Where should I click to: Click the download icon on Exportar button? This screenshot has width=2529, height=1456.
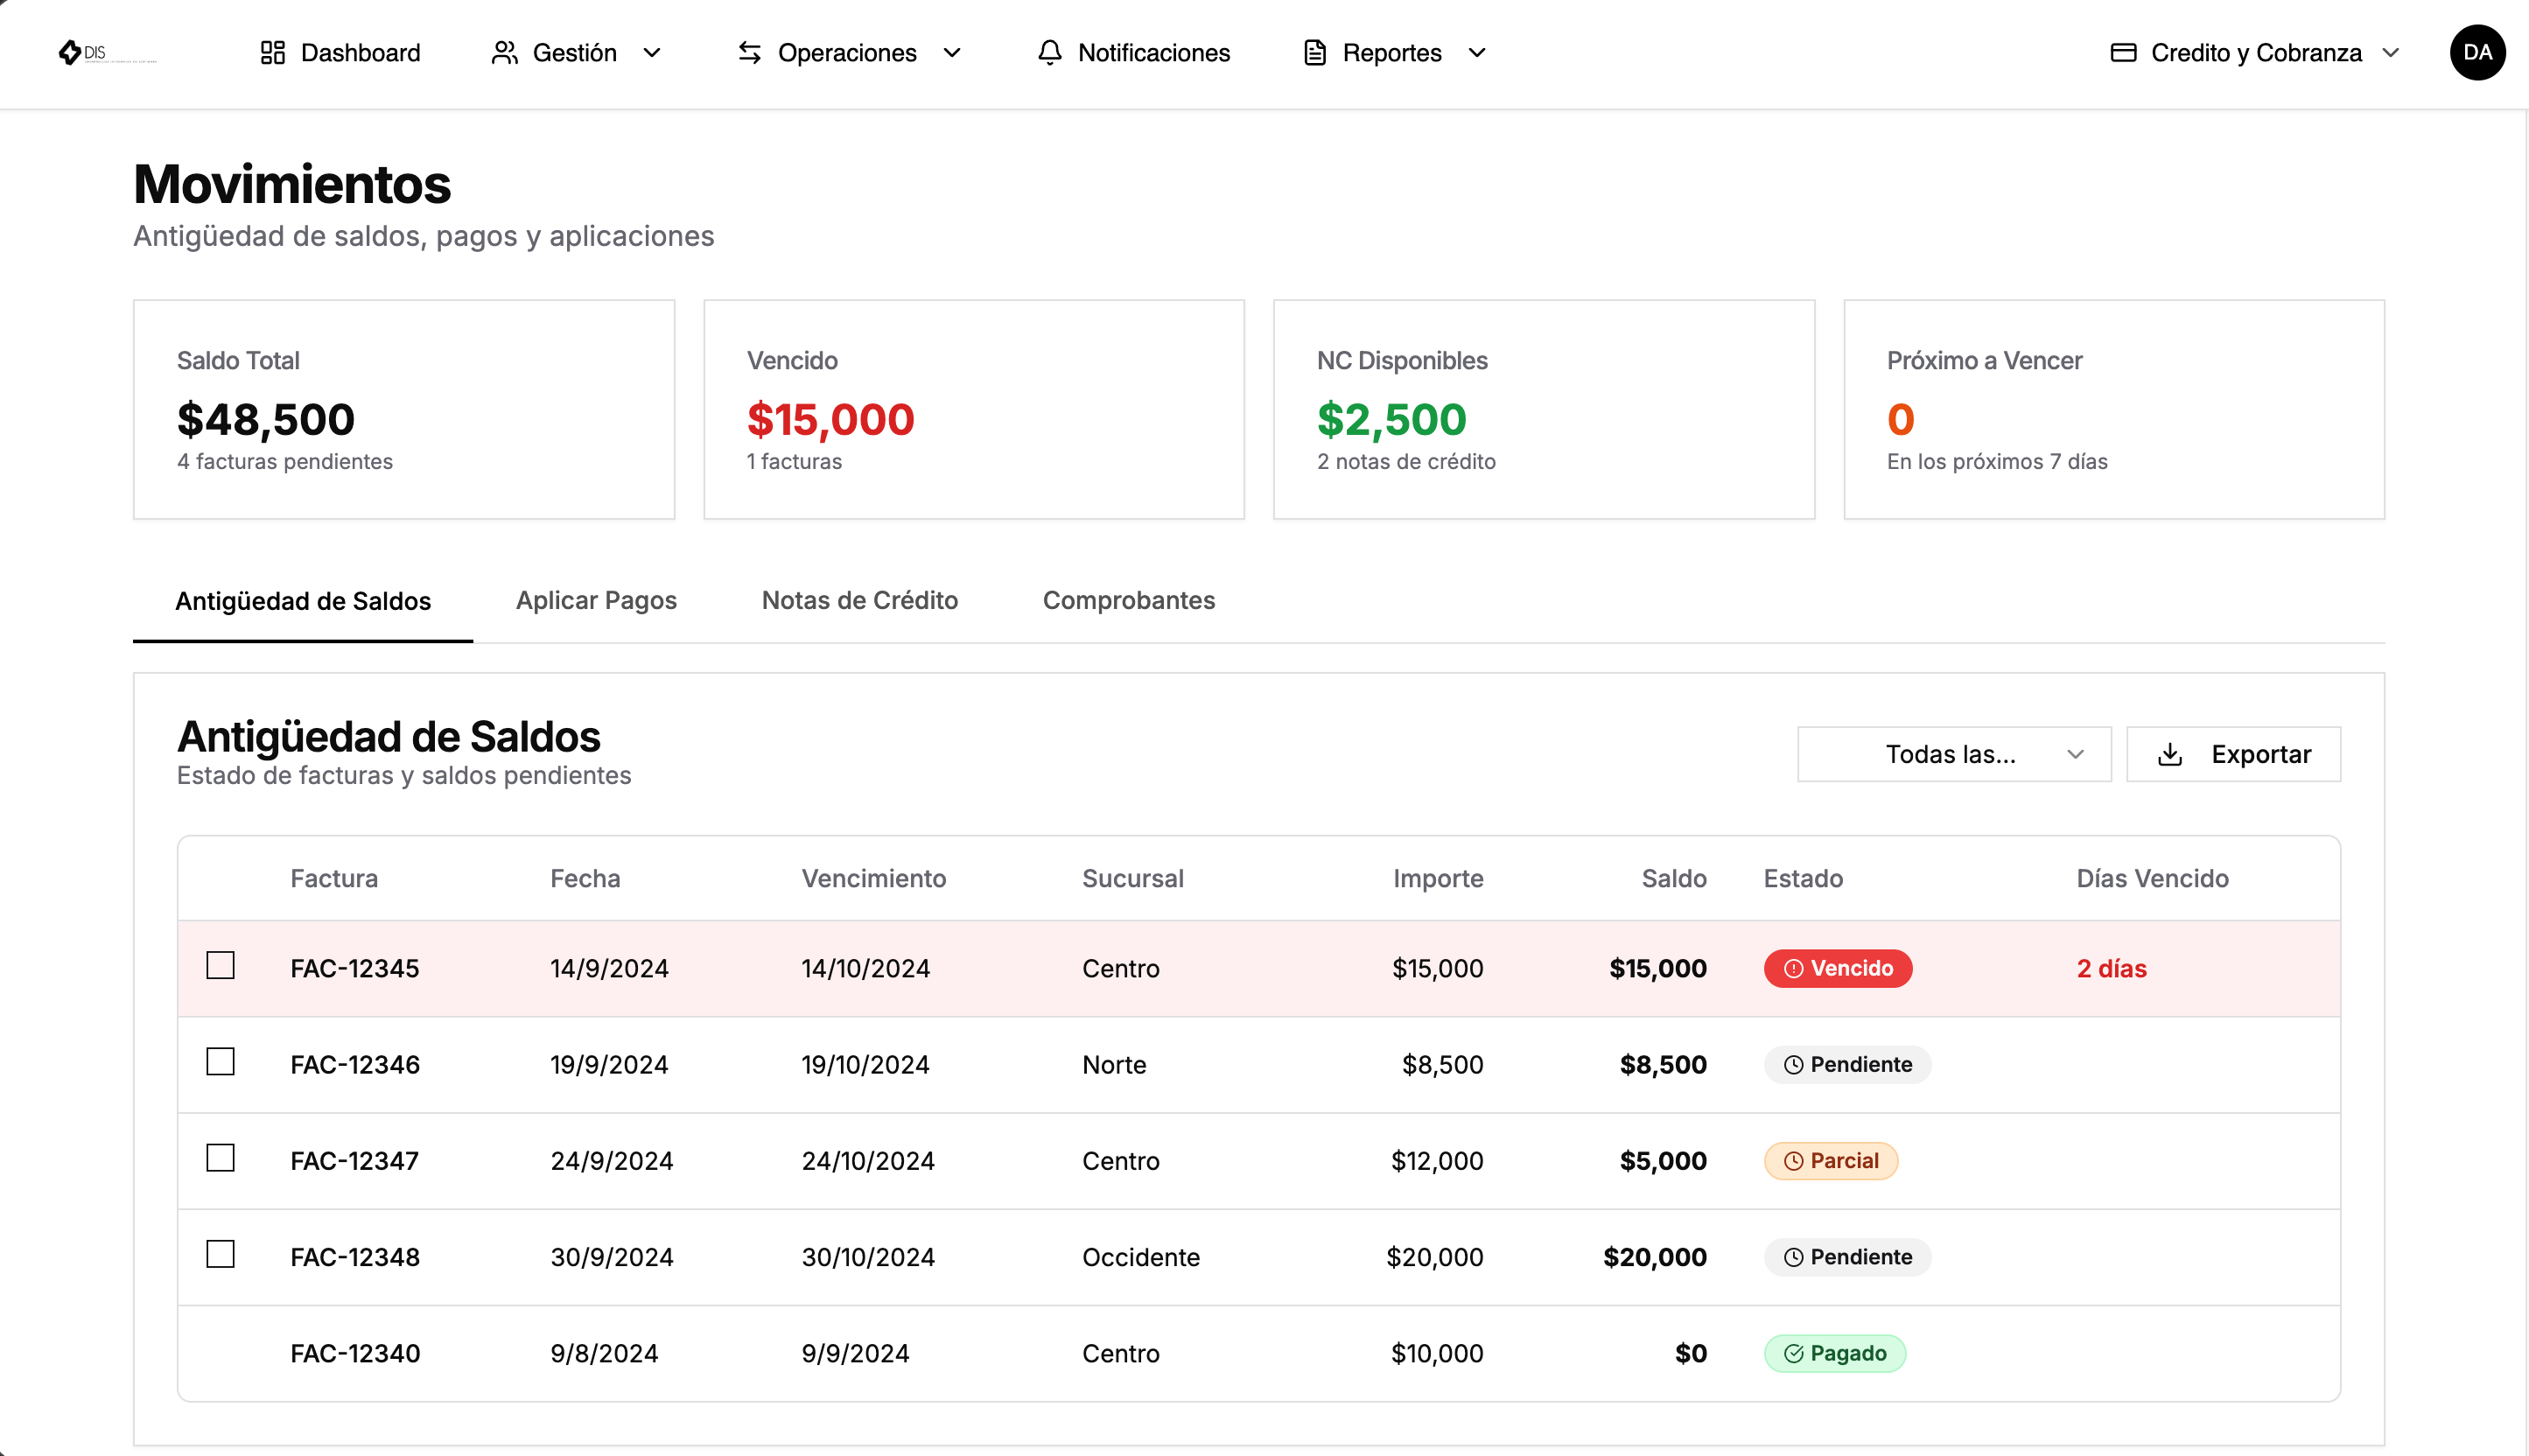click(x=2171, y=754)
